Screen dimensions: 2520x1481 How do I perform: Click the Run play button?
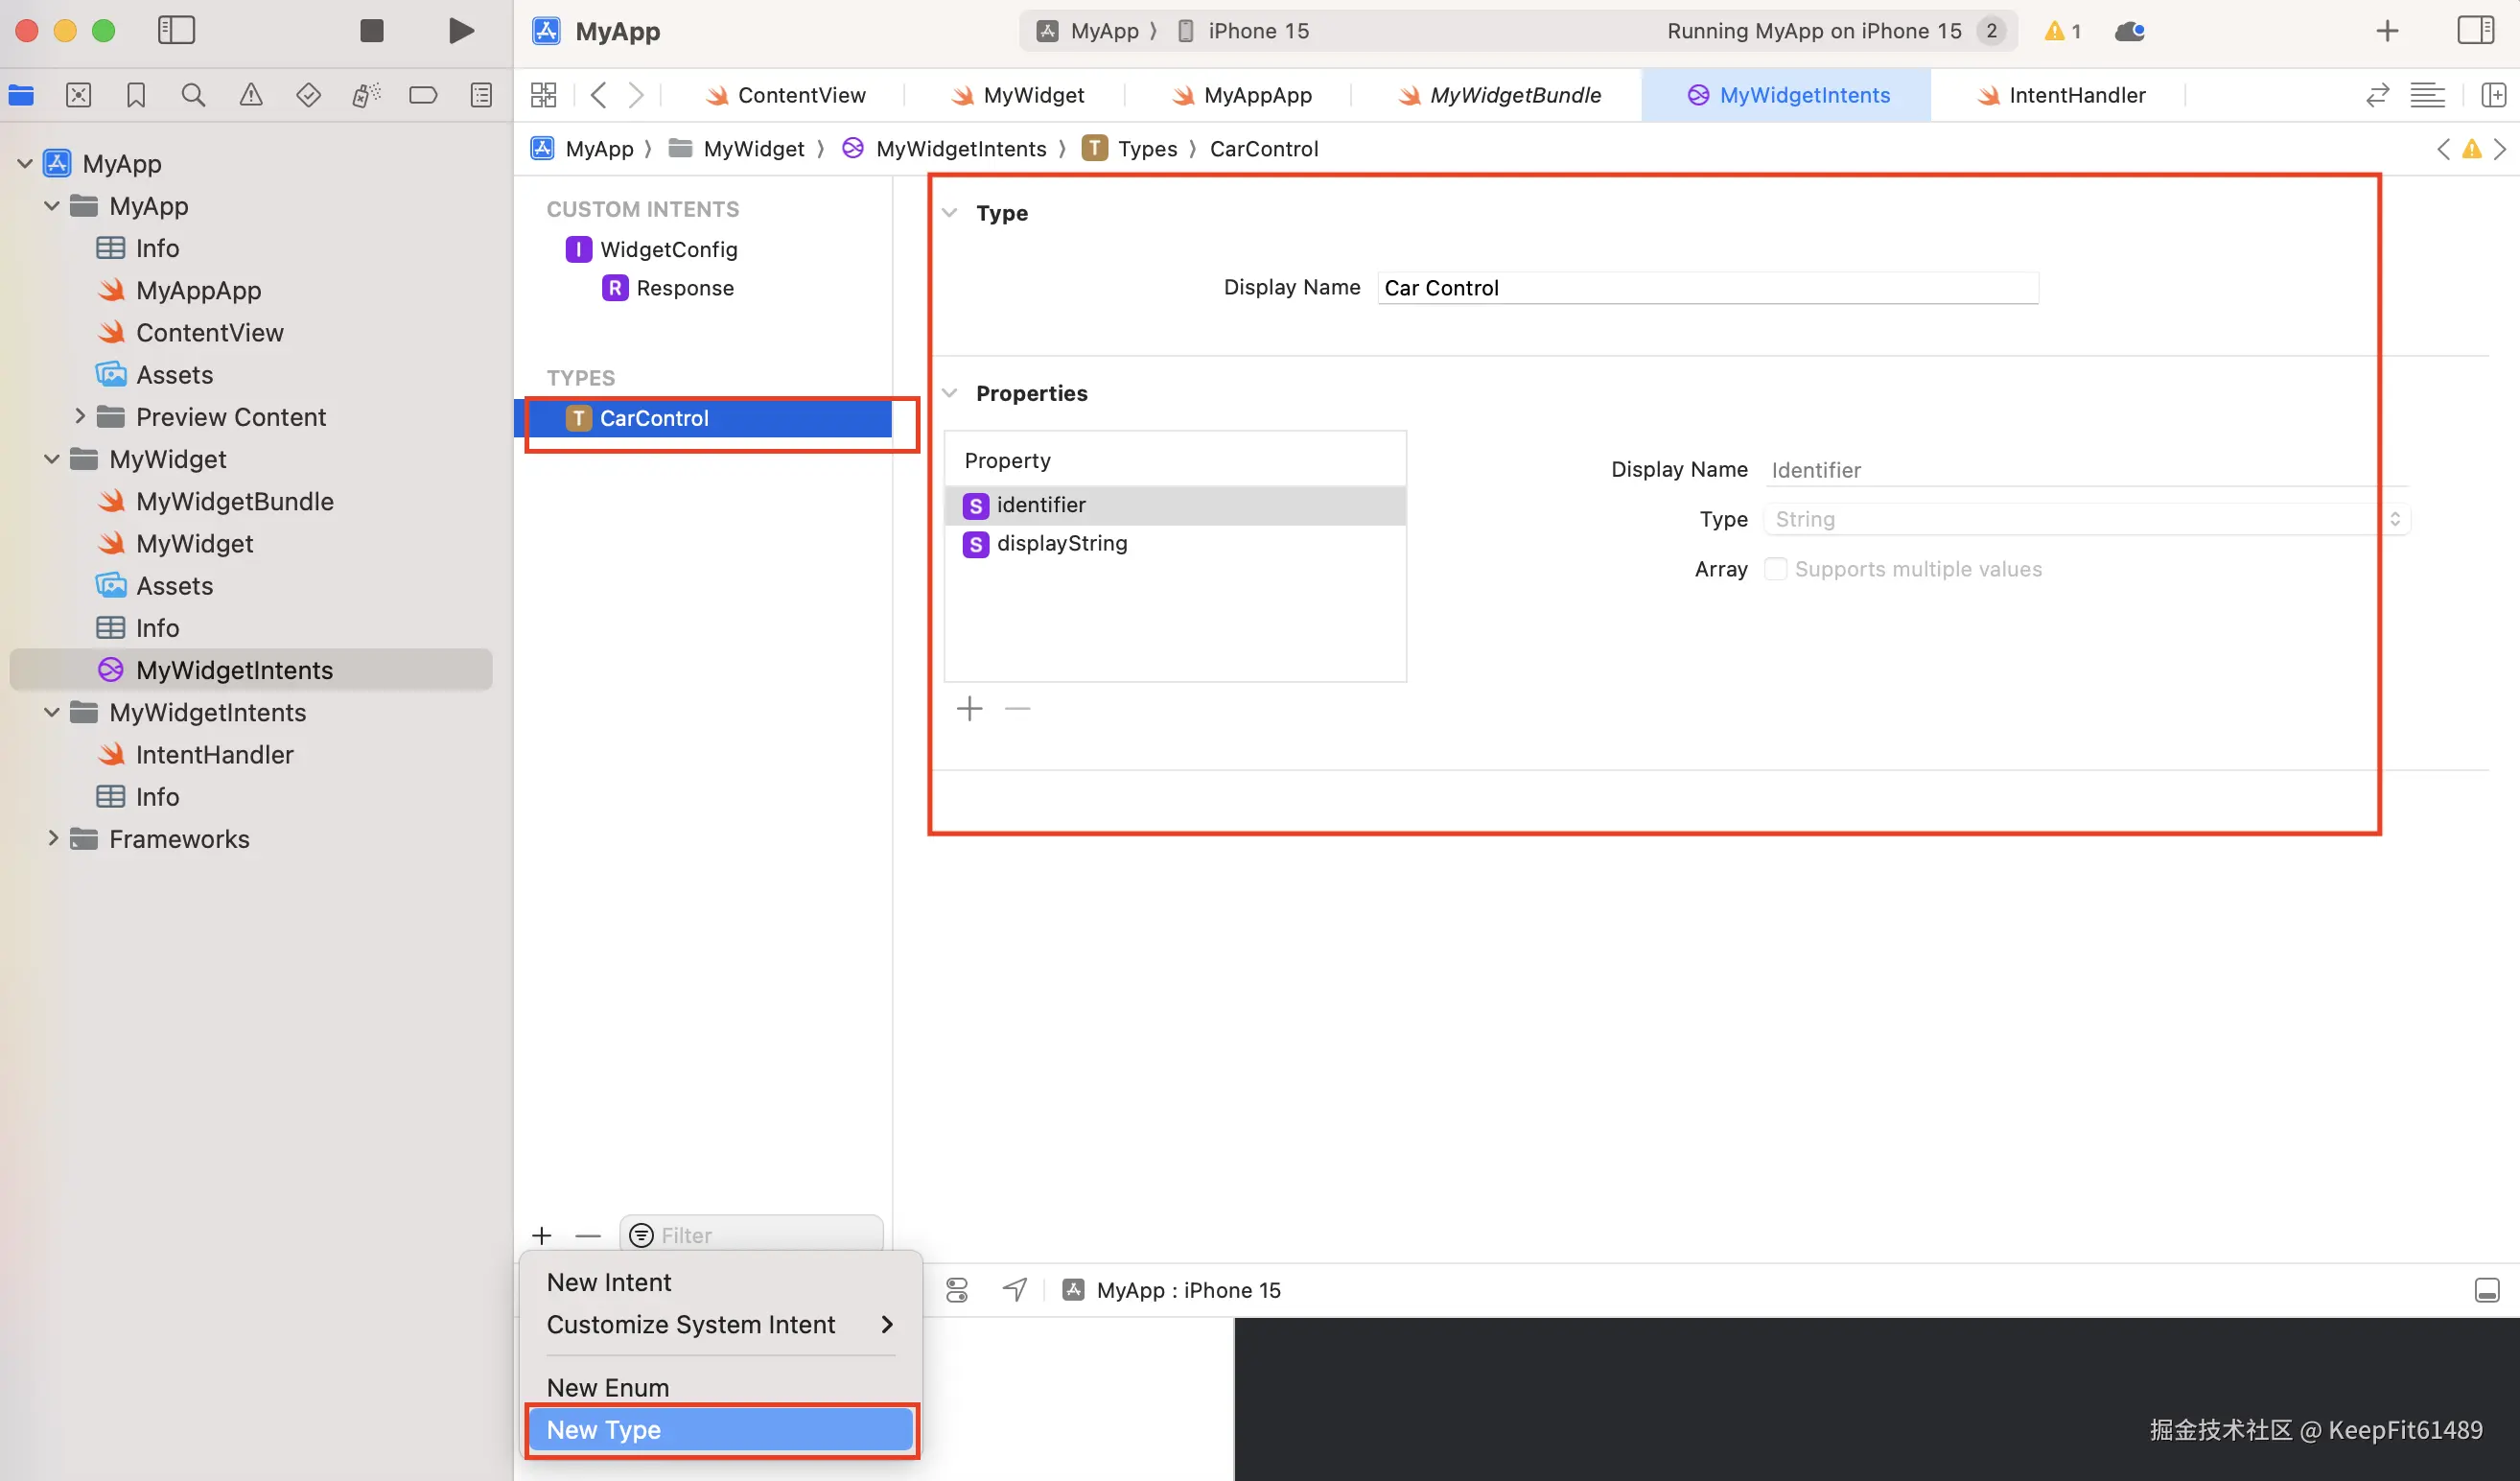(x=460, y=31)
